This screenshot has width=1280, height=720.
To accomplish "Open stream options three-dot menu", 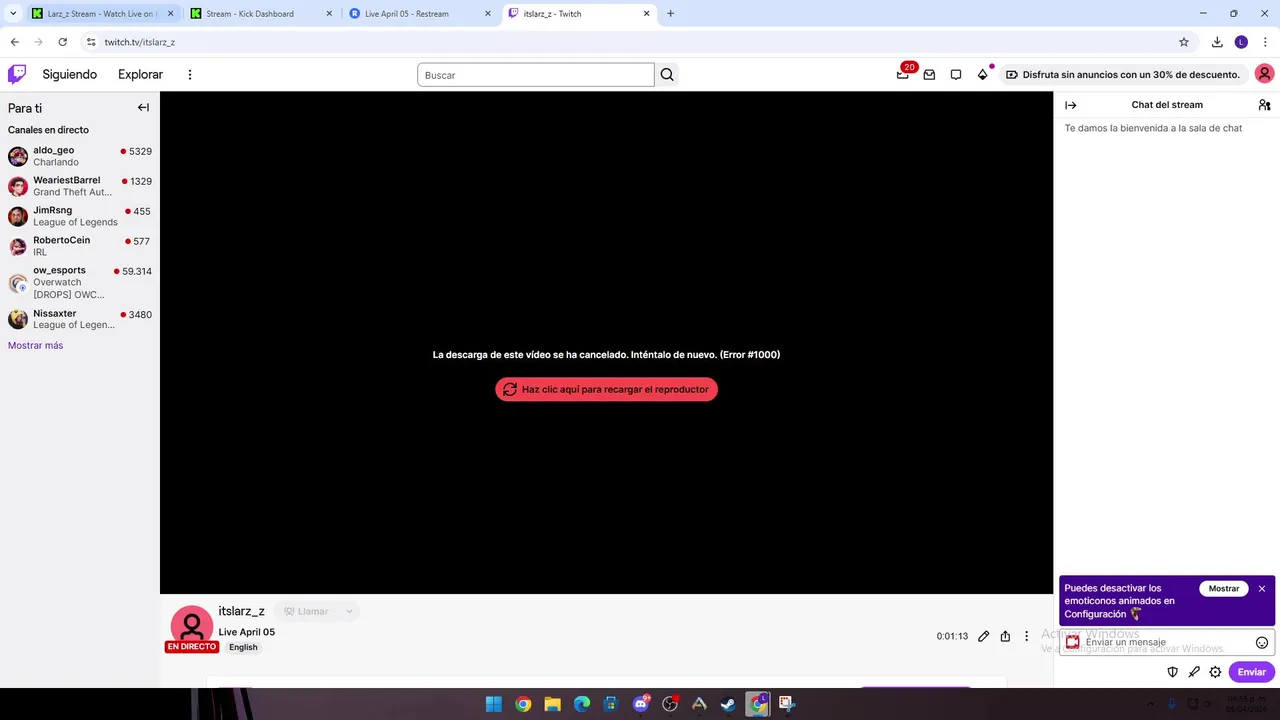I will pos(1026,636).
